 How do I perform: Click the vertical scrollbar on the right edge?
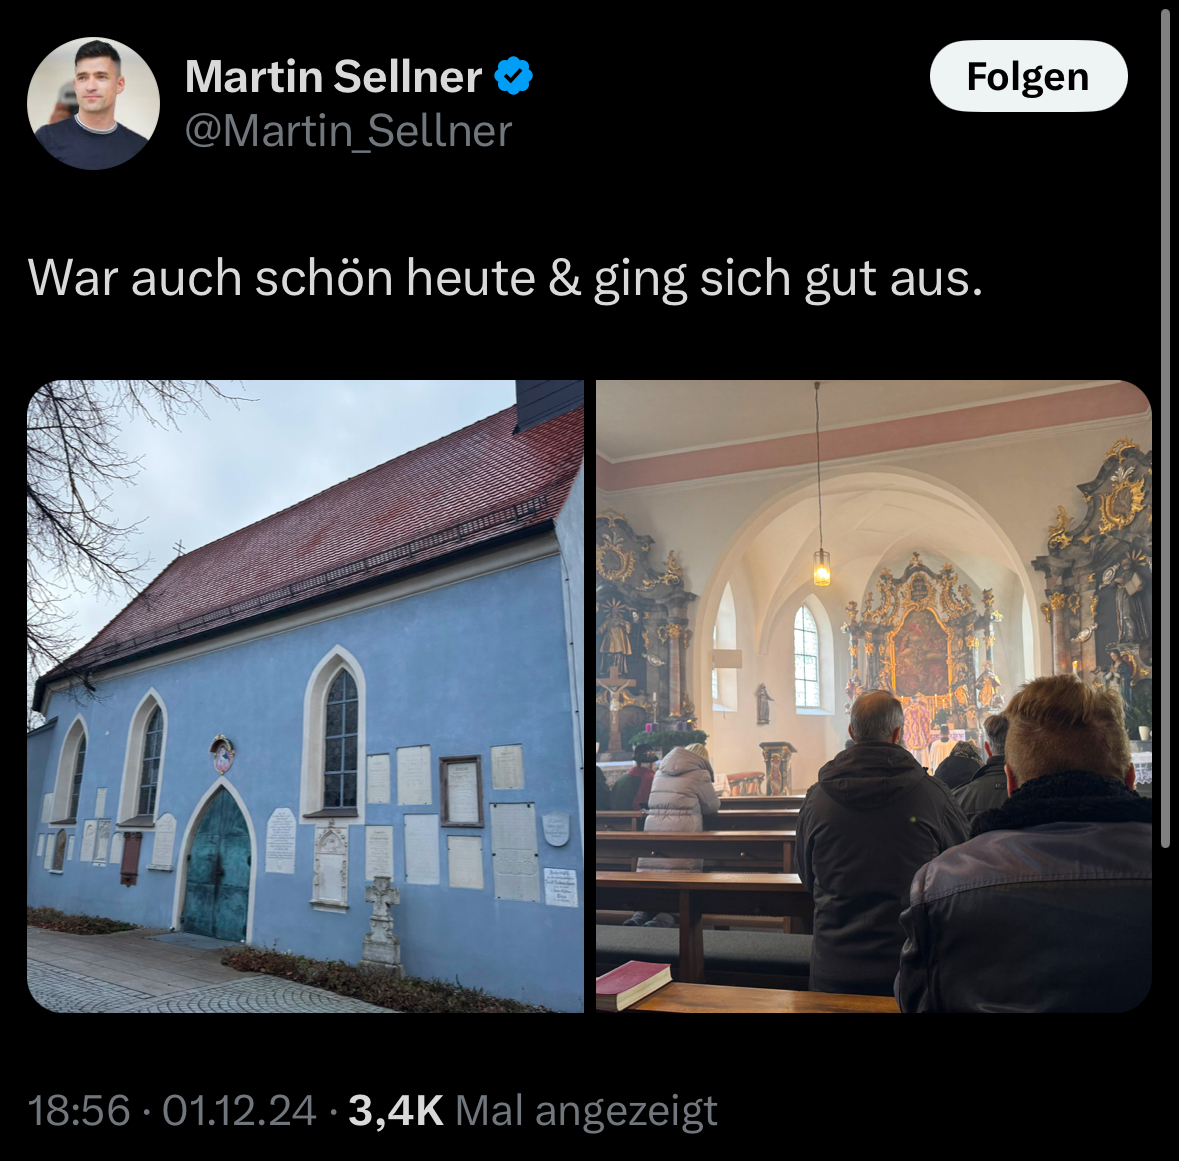point(1165,429)
